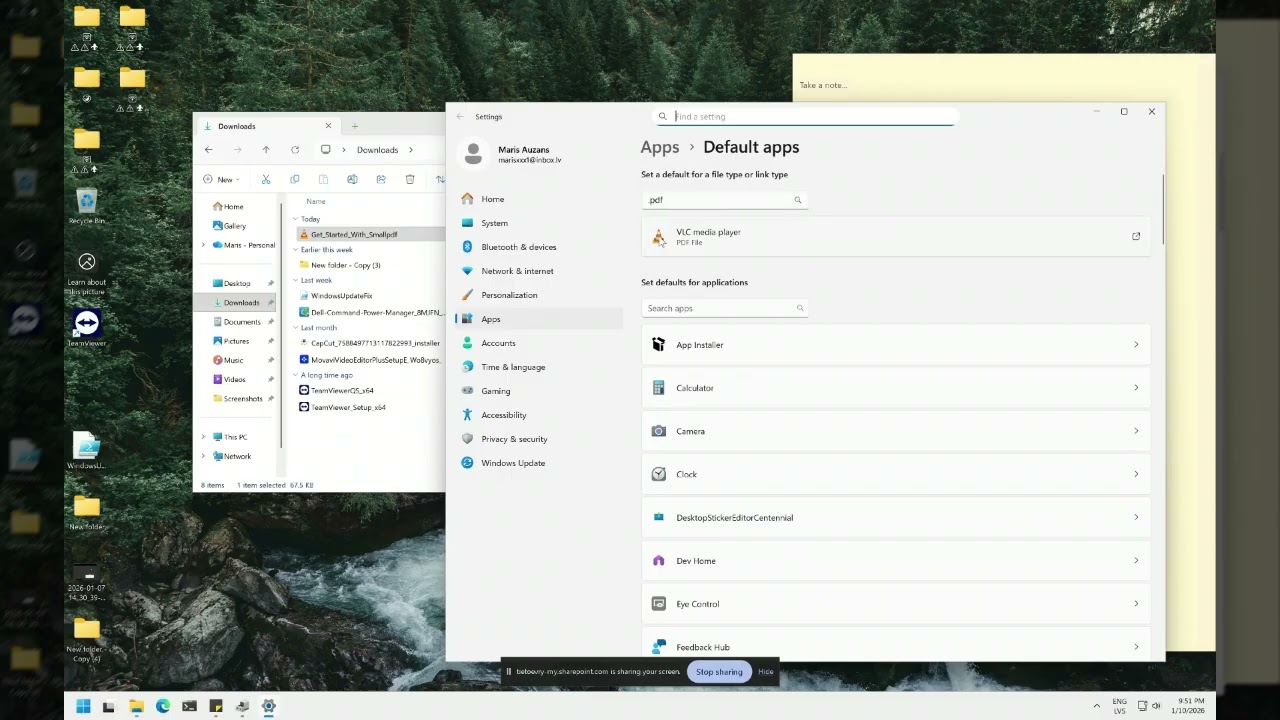This screenshot has height=720, width=1280.
Task: Open Accessibility settings
Action: coord(538,415)
